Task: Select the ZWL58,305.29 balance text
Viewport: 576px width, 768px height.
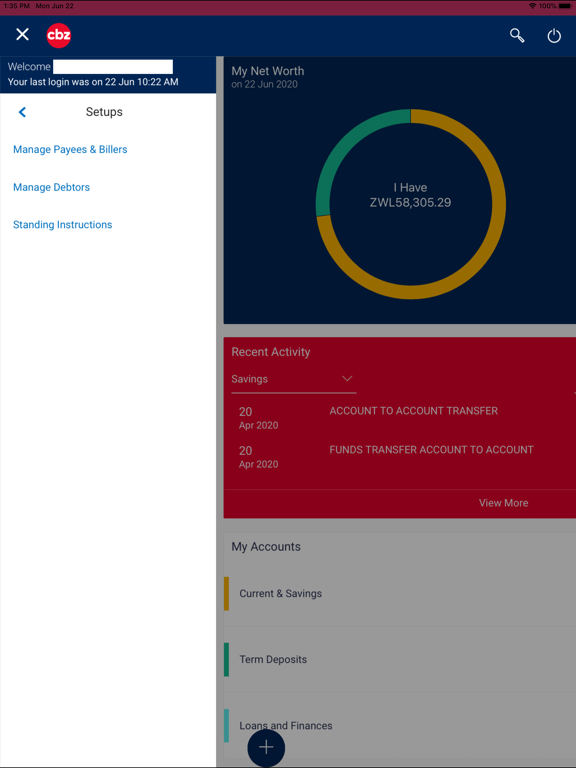Action: 410,203
